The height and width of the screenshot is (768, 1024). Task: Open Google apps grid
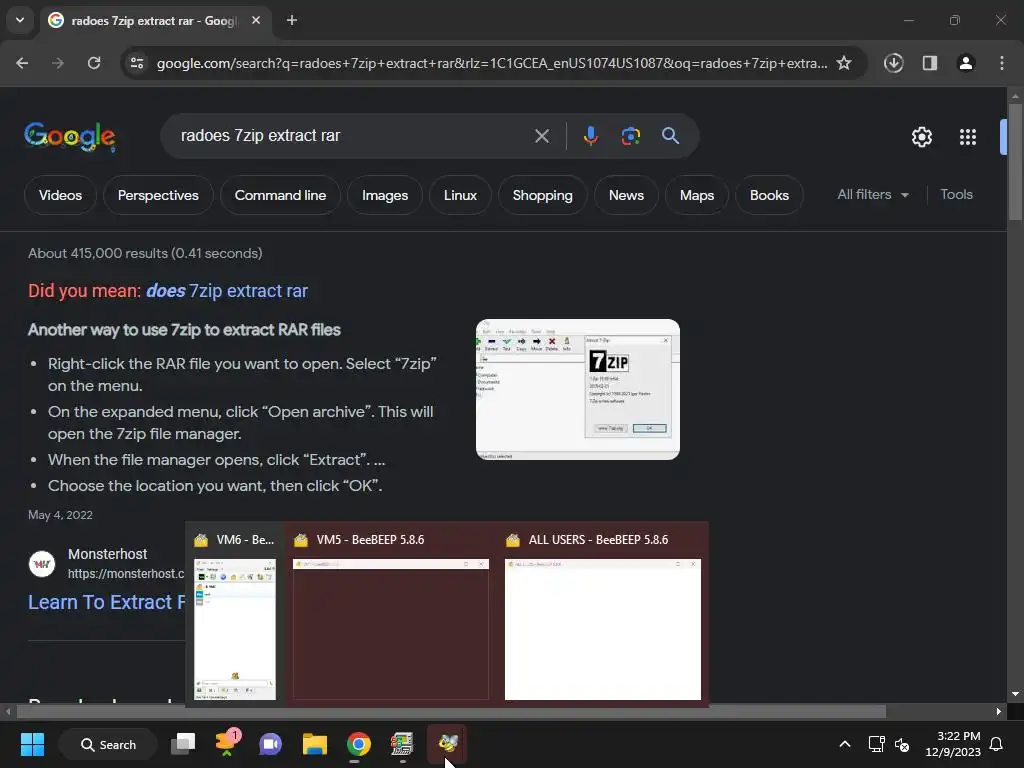tap(968, 137)
